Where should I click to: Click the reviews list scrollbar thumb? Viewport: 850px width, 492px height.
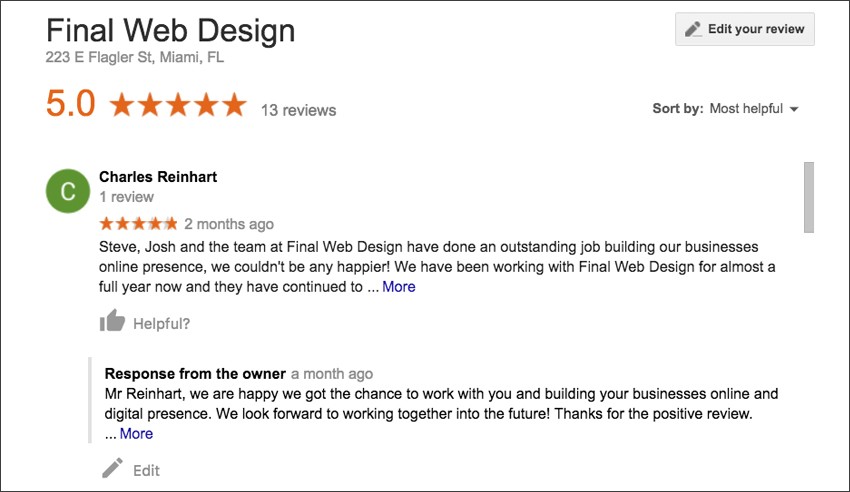[809, 197]
